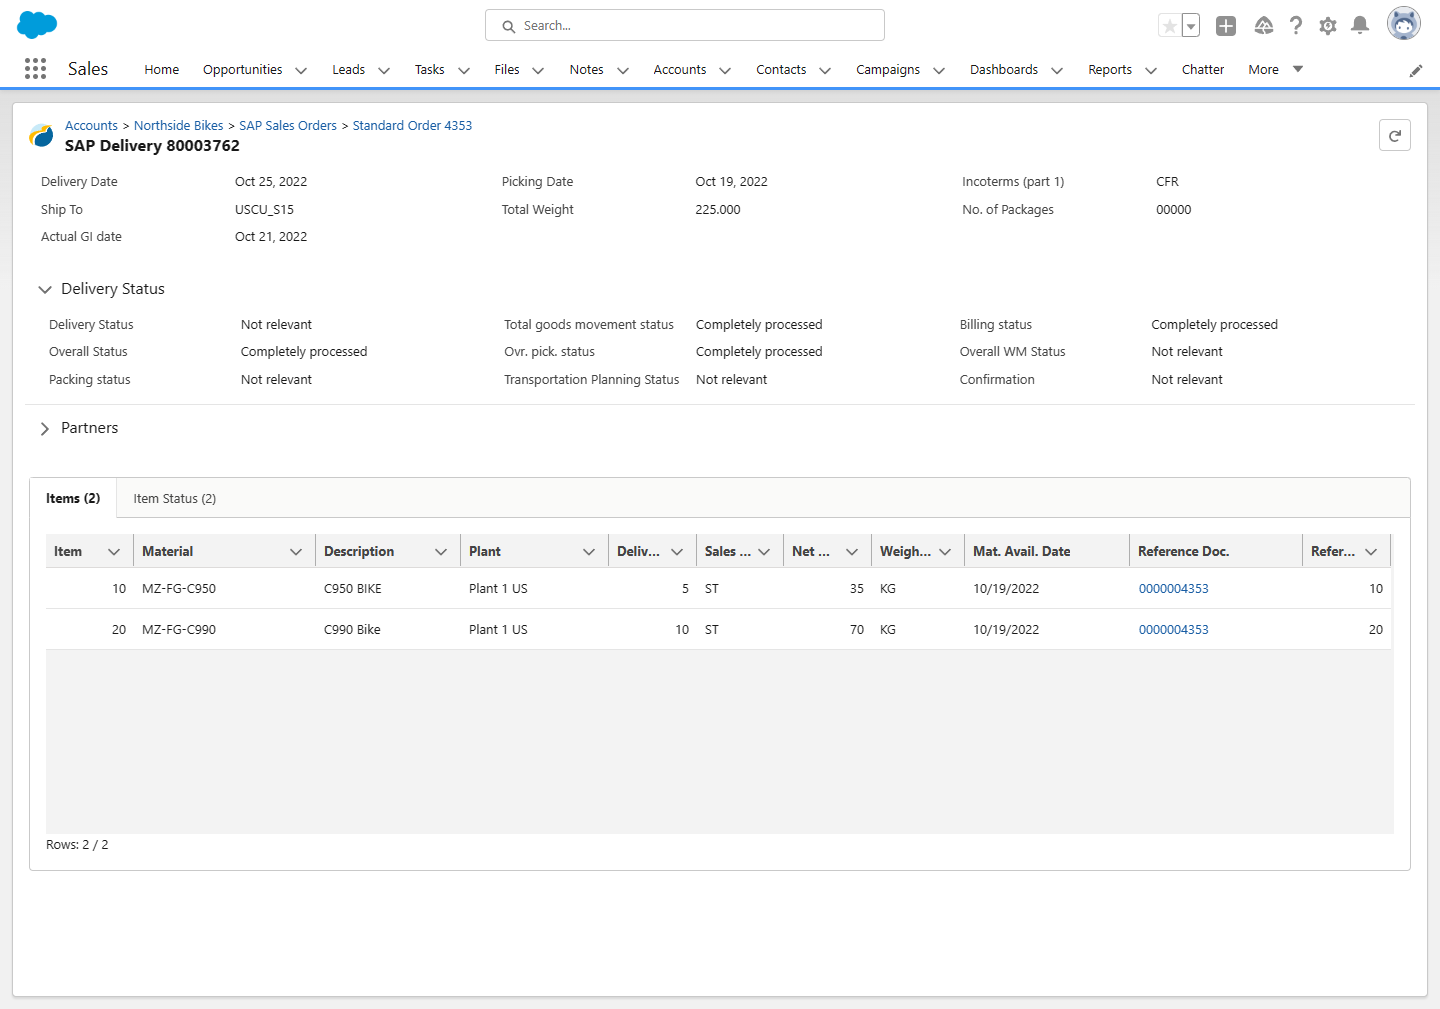Image resolution: width=1440 pixels, height=1009 pixels.
Task: Open the Opportunities tab
Action: pos(243,69)
